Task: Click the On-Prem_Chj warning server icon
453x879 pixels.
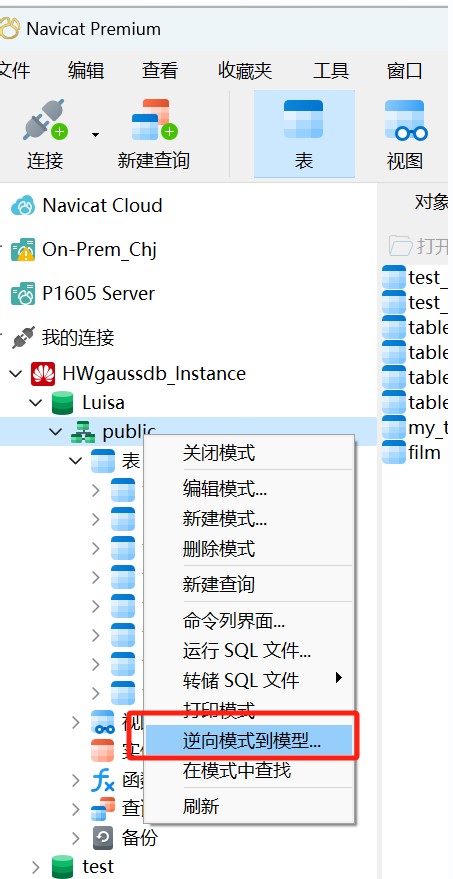Action: coord(23,250)
